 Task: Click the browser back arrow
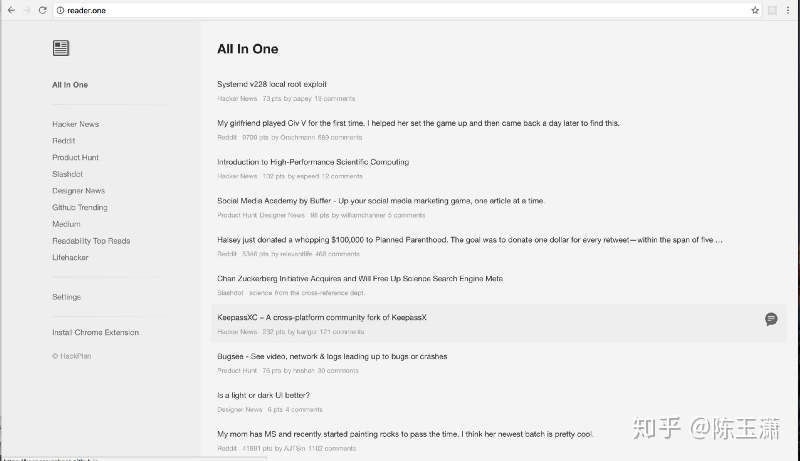click(9, 10)
